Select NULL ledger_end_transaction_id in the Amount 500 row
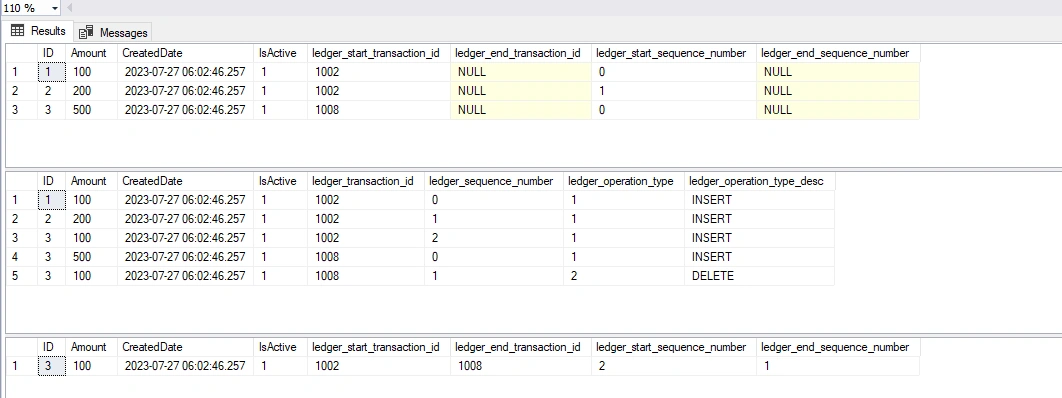1062x398 pixels. pos(521,110)
